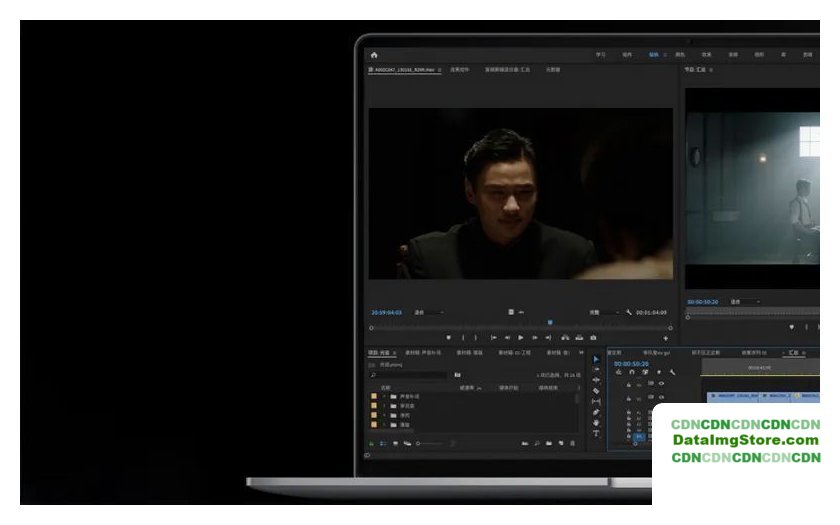Expand the second bin folder row

[x=384, y=406]
